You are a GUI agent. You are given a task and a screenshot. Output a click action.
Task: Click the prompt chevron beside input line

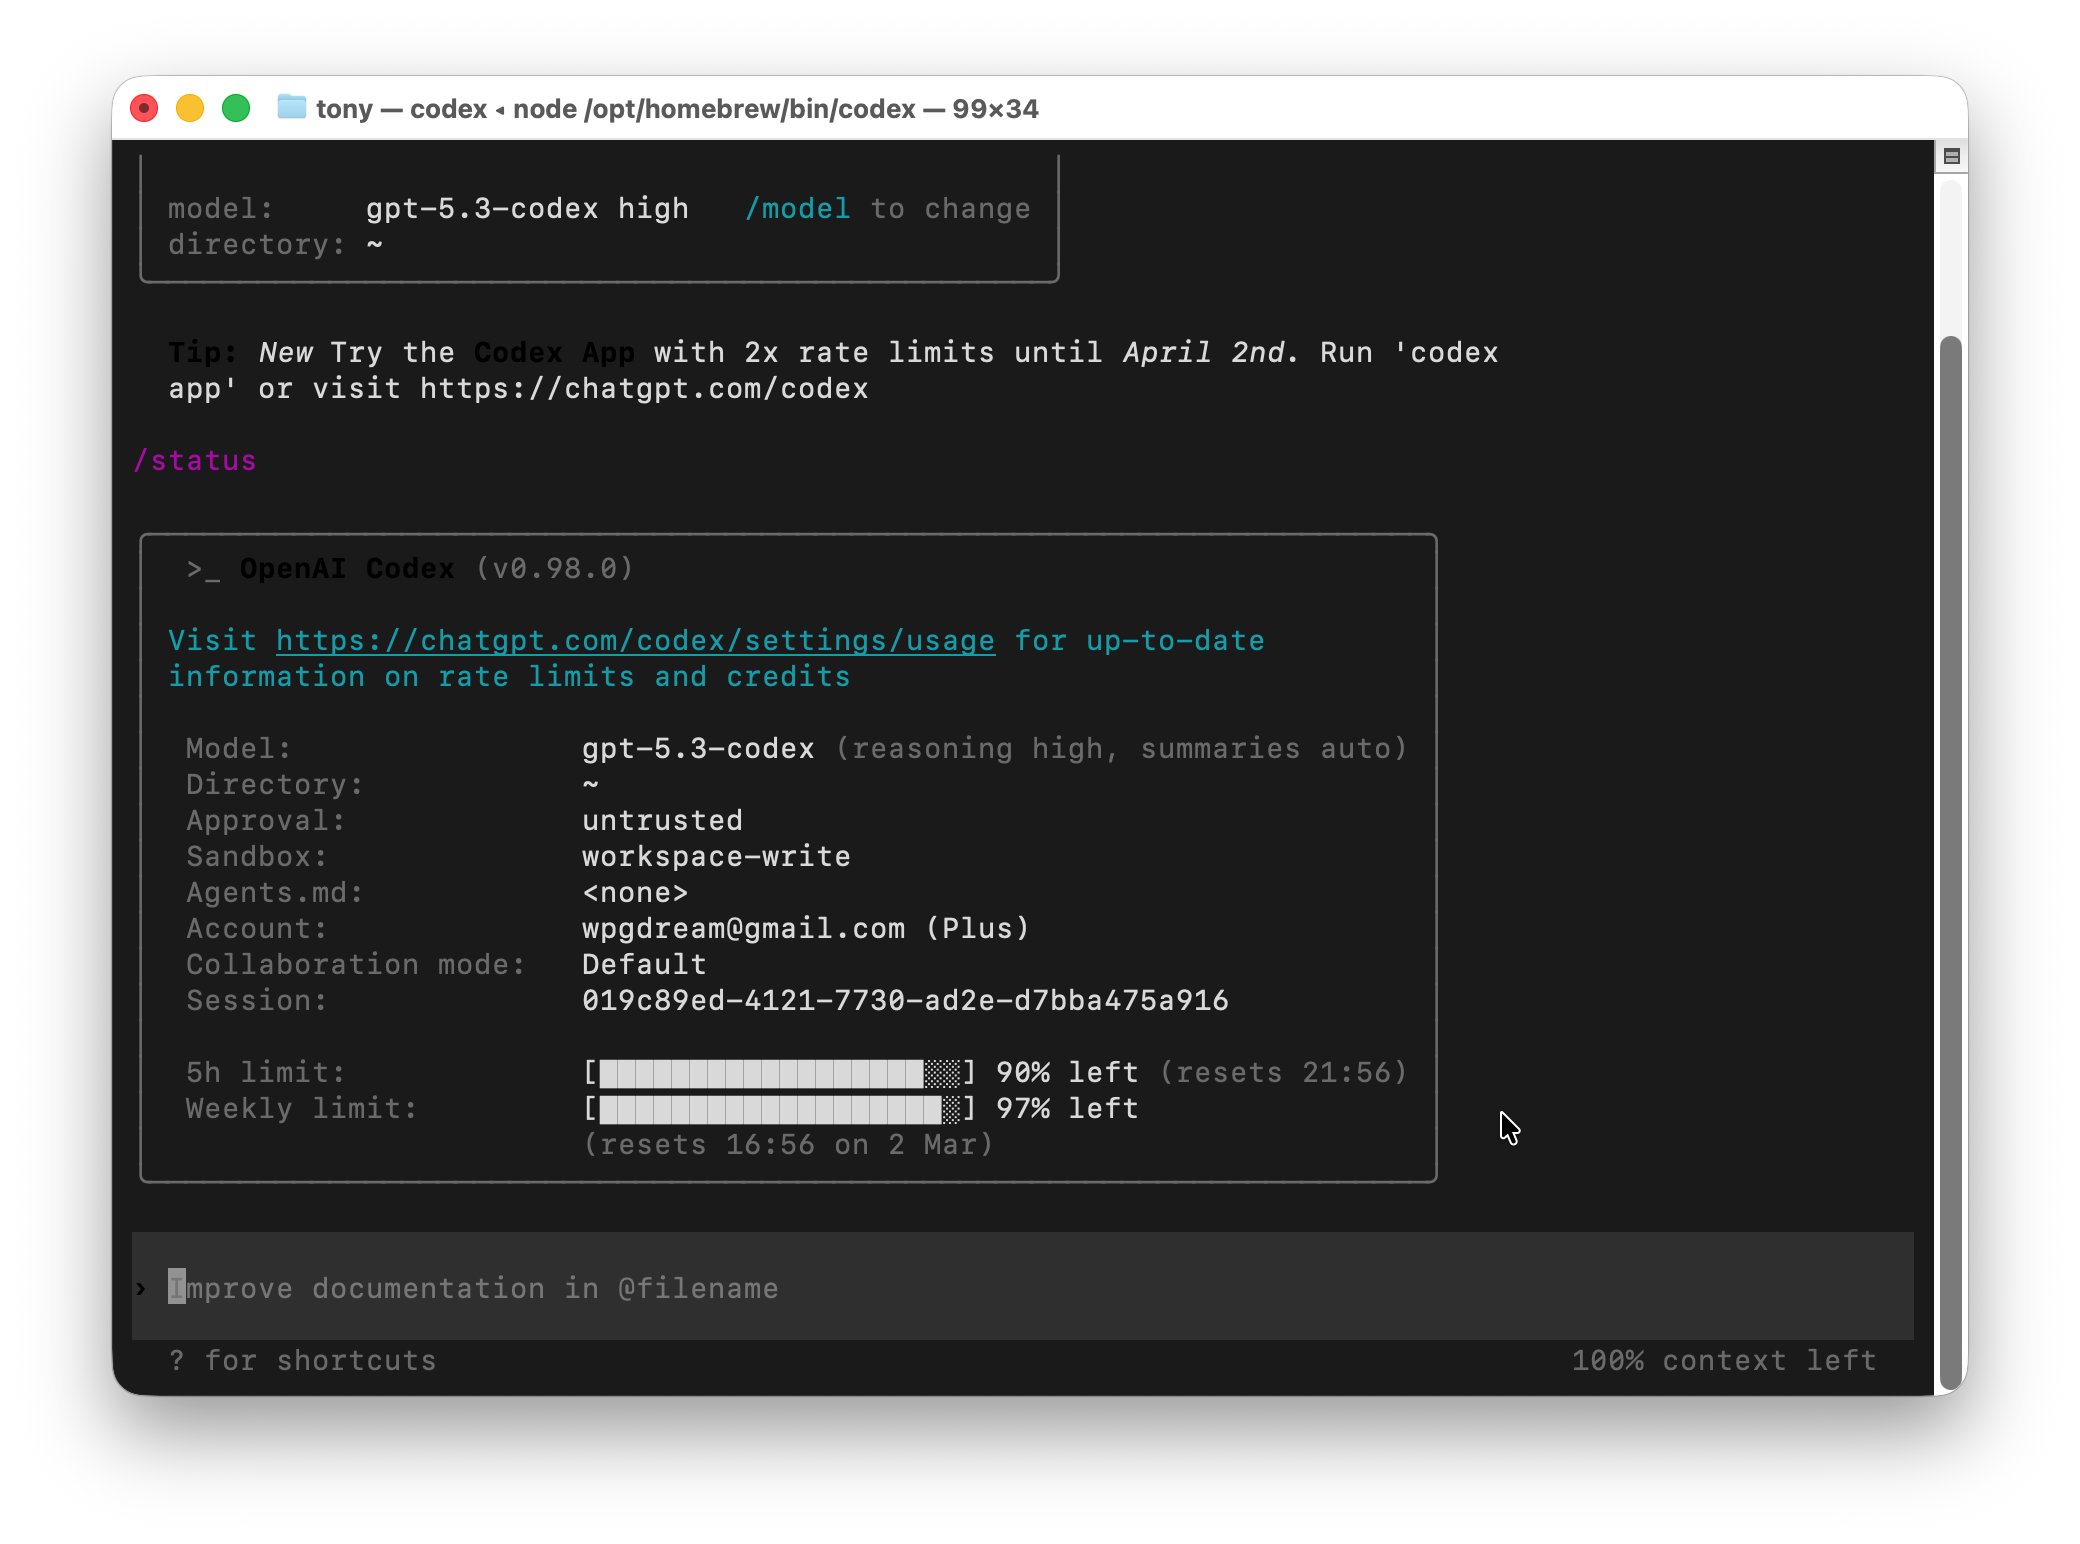(x=141, y=1288)
